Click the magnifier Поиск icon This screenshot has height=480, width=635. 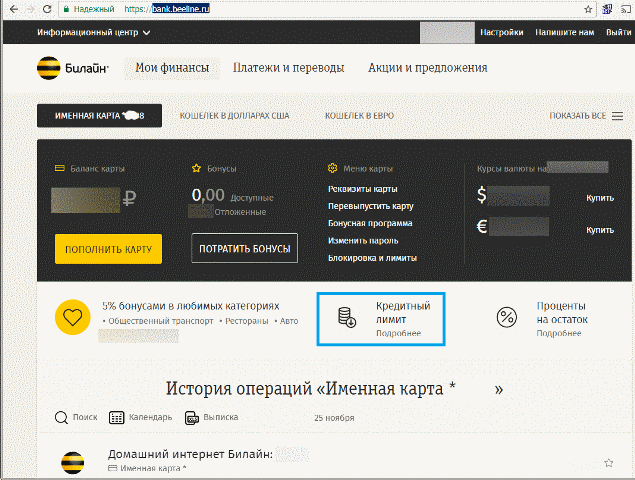click(x=61, y=418)
